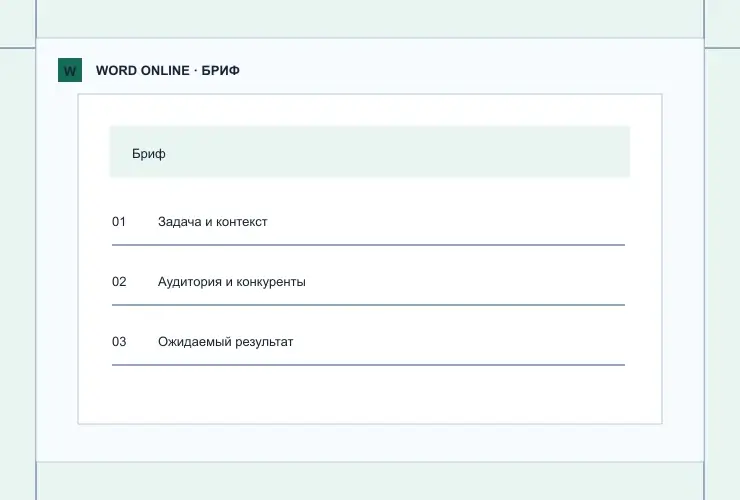The width and height of the screenshot is (740, 500).
Task: Click the number 02 label
Action: [119, 282]
